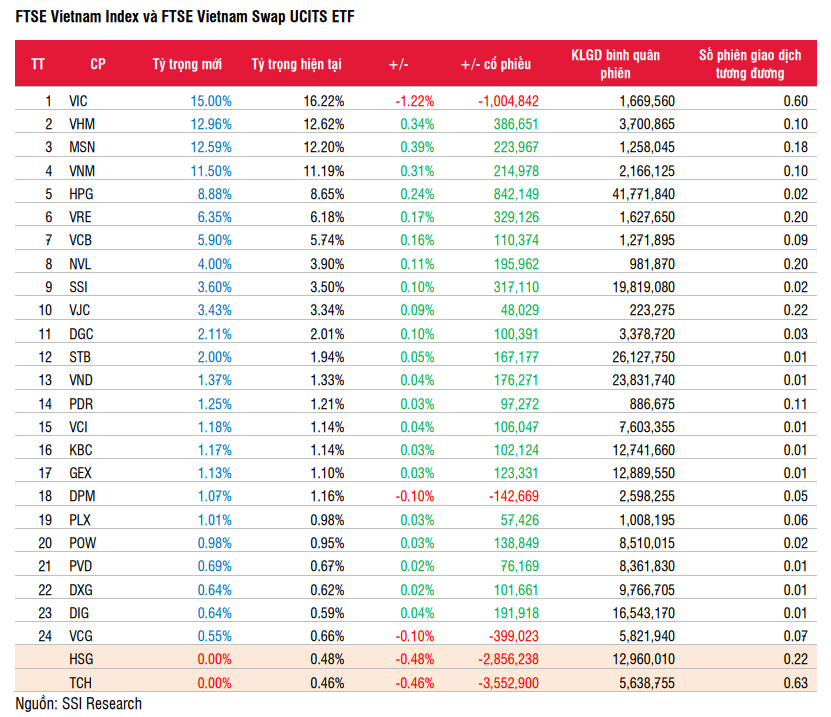The image size is (831, 717).
Task: Select the VHM new weight 12.96%
Action: (211, 124)
